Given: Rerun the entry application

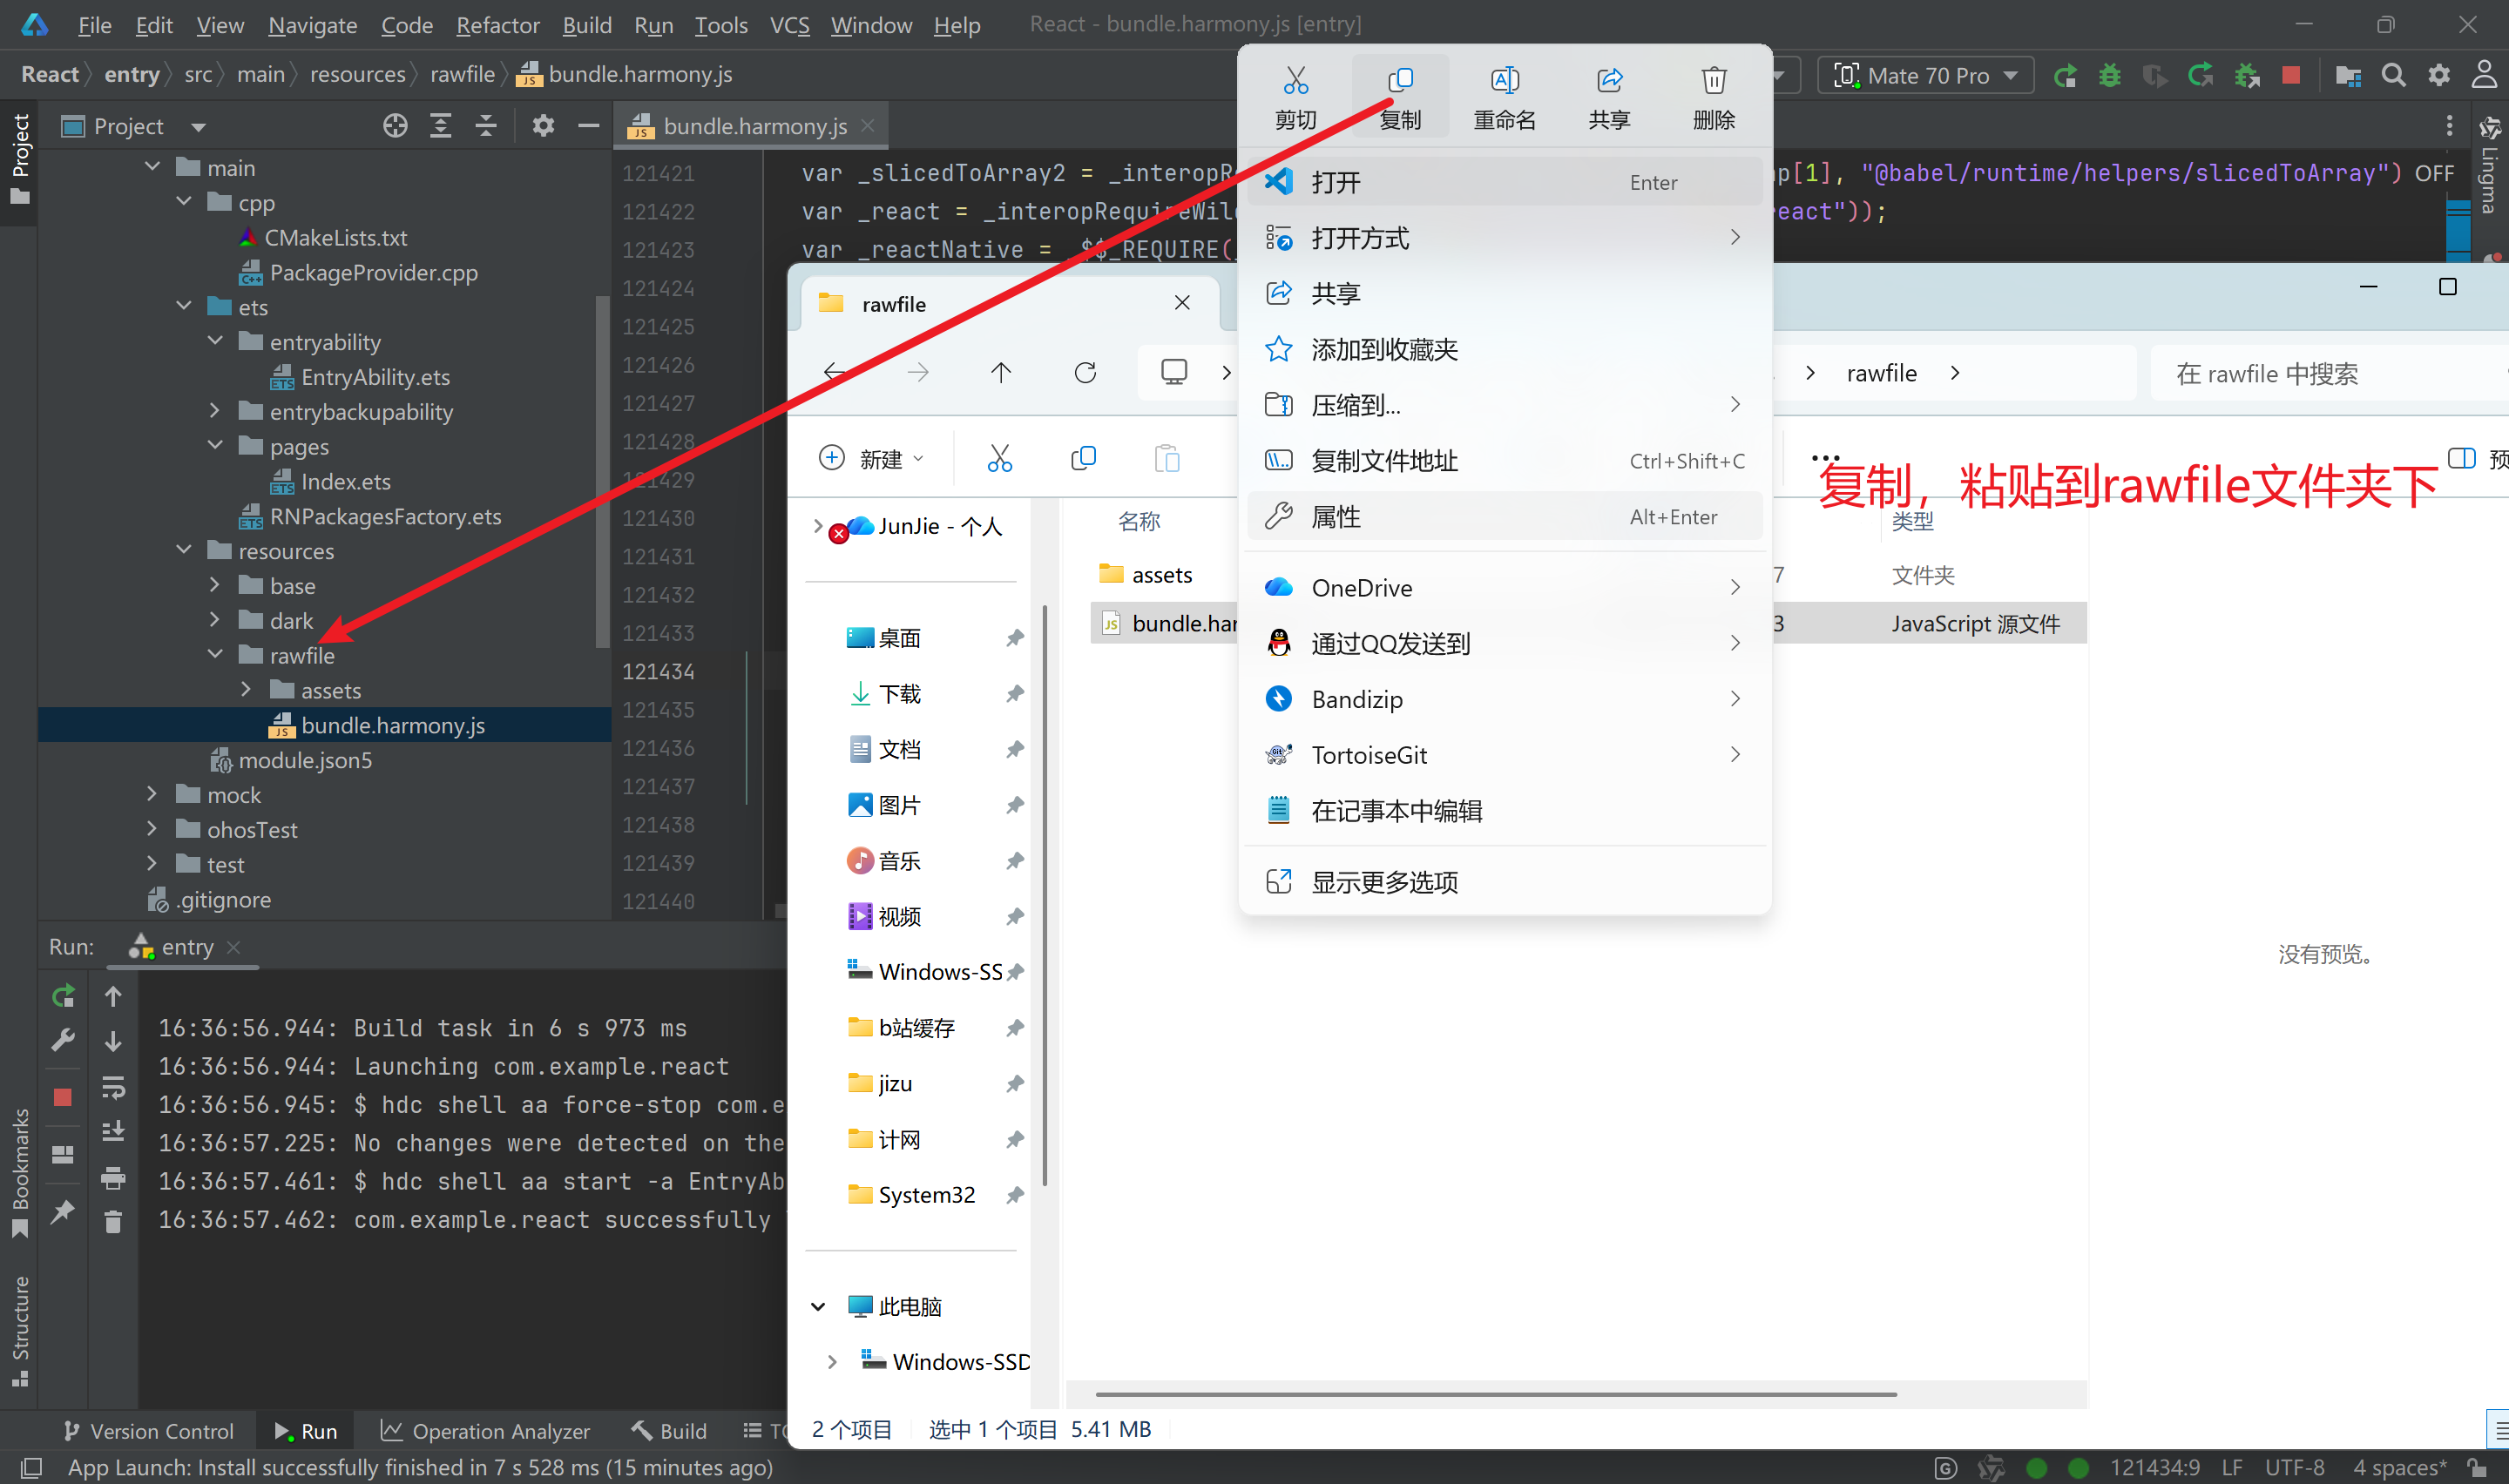Looking at the screenshot, I should (62, 996).
